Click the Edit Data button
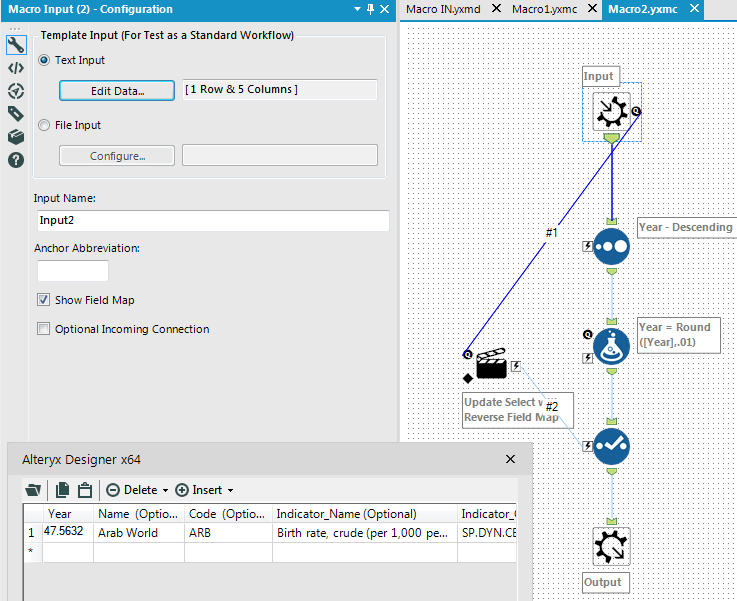This screenshot has width=737, height=601. (117, 91)
